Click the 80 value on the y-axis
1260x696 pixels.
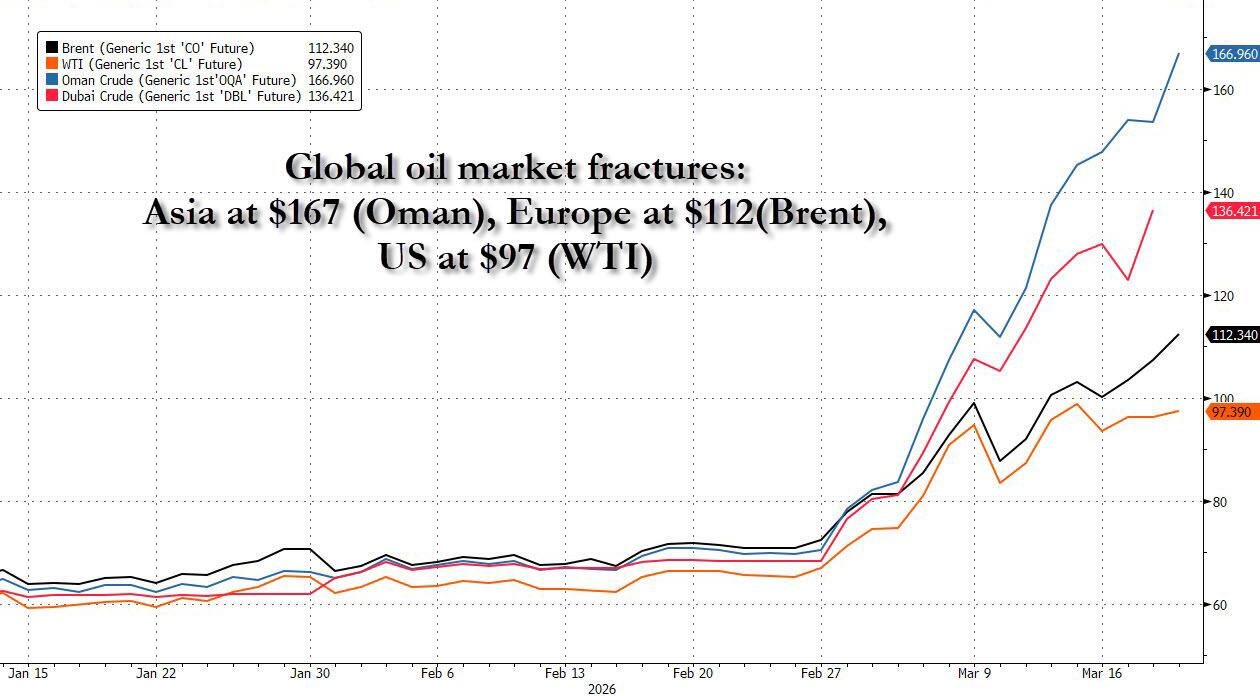tap(1220, 502)
